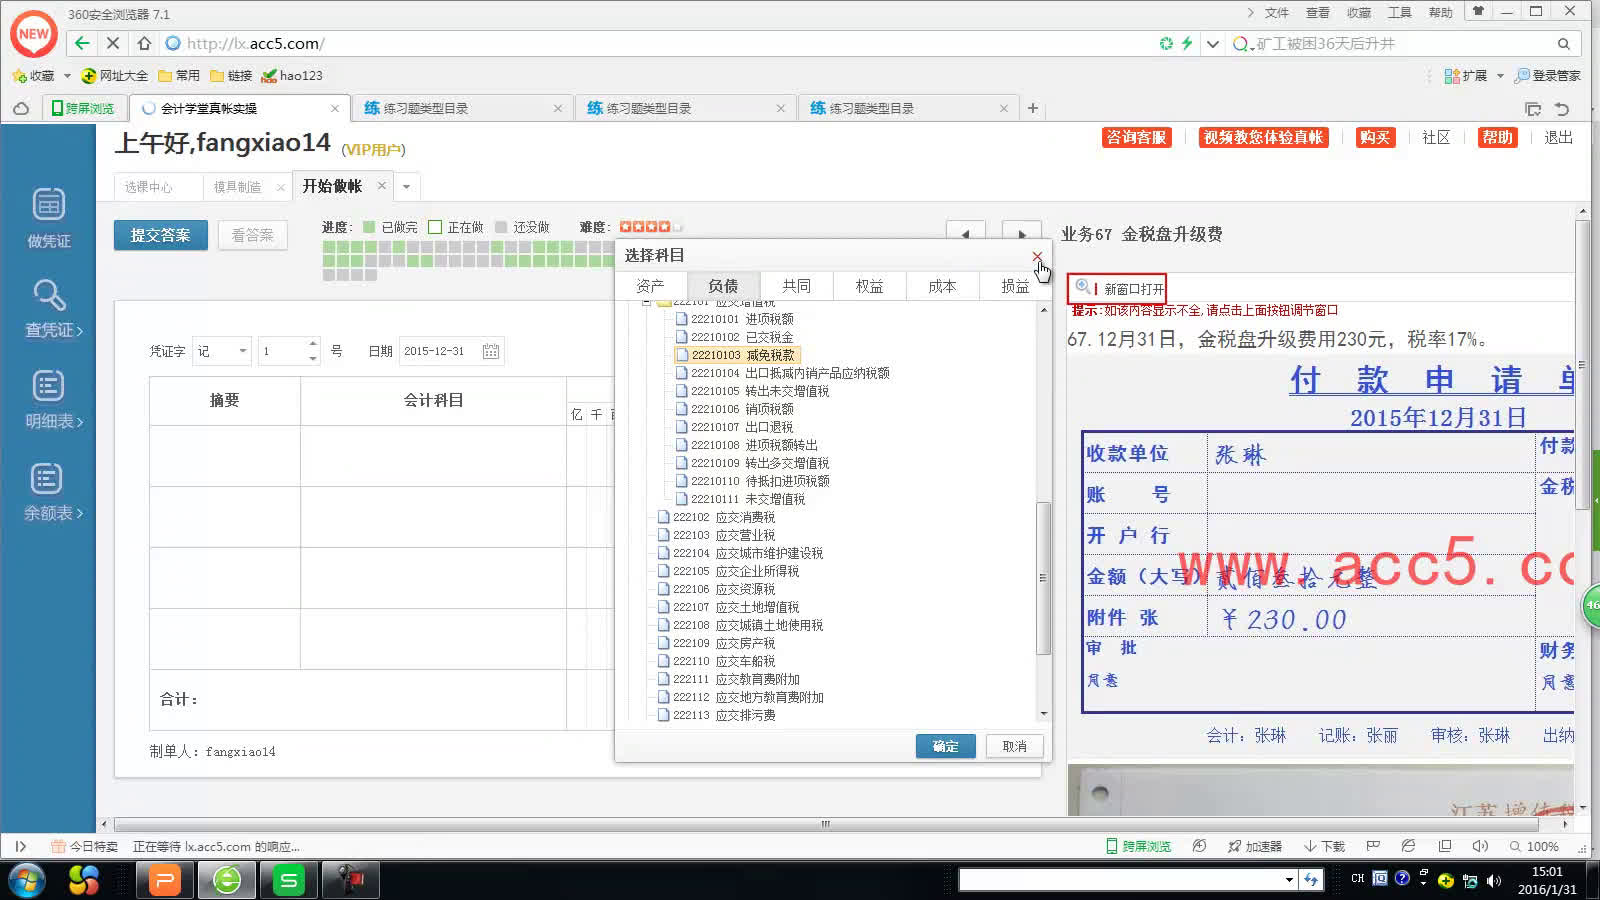This screenshot has height=900, width=1600.
Task: Close the 选择科目 dialog
Action: pyautogui.click(x=1037, y=256)
